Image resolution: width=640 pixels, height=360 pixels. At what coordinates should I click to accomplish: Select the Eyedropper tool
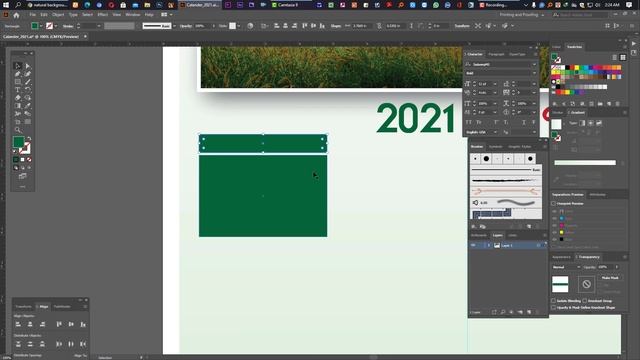click(x=27, y=106)
